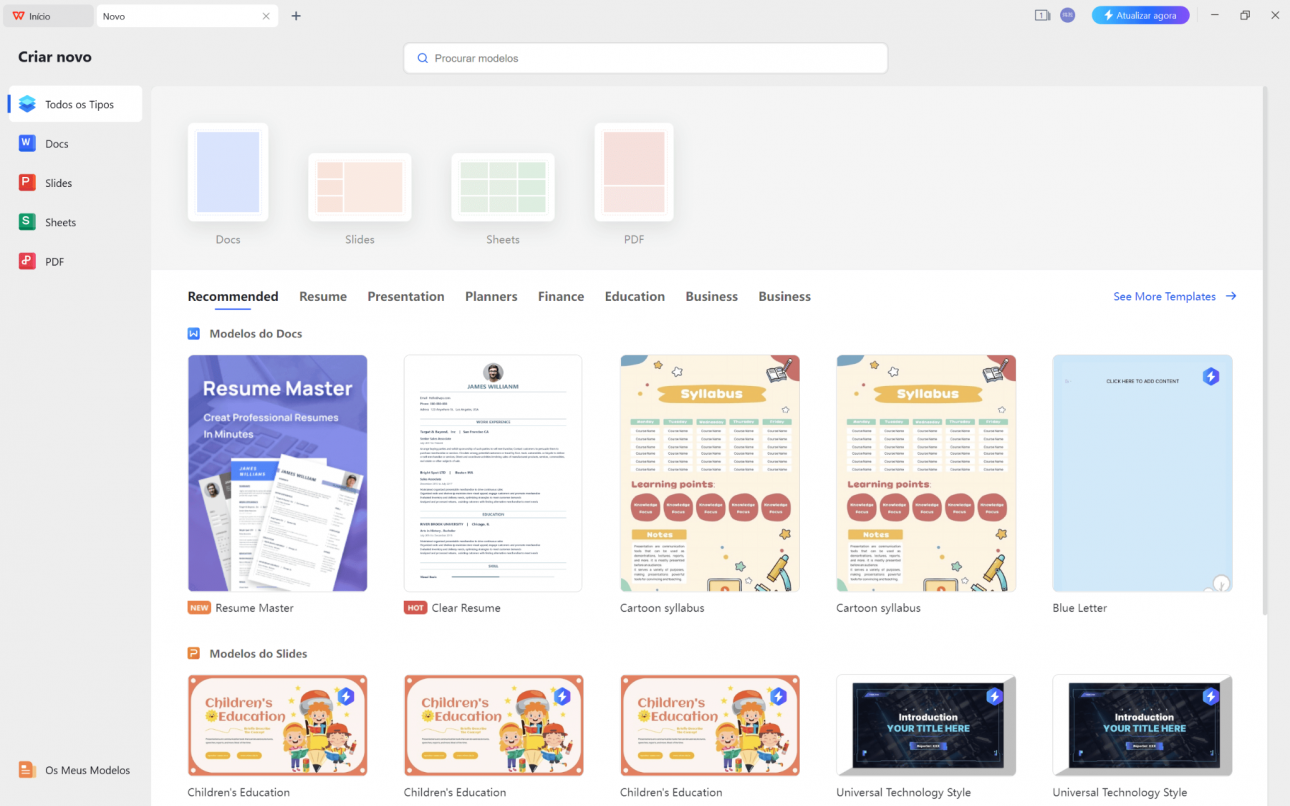Click the HOT badge on Clear Resume
The image size is (1290, 806).
click(x=415, y=607)
